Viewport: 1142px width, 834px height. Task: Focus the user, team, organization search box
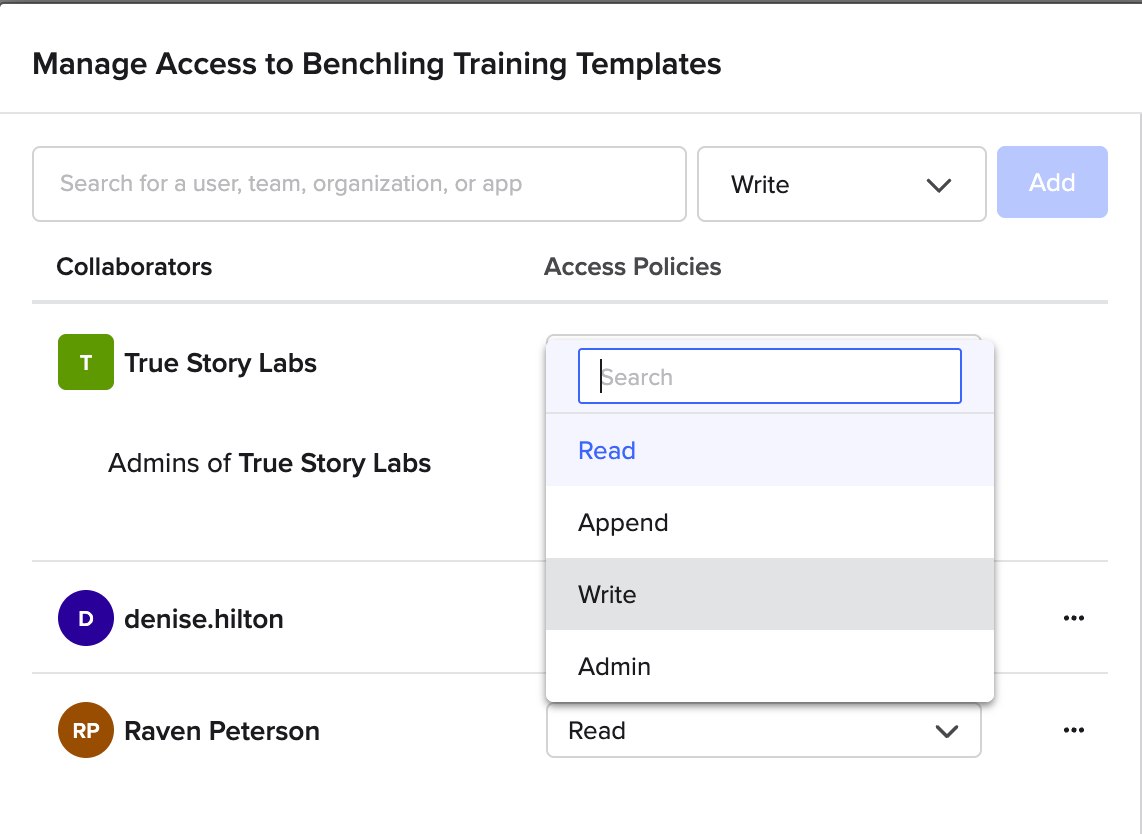(x=359, y=184)
